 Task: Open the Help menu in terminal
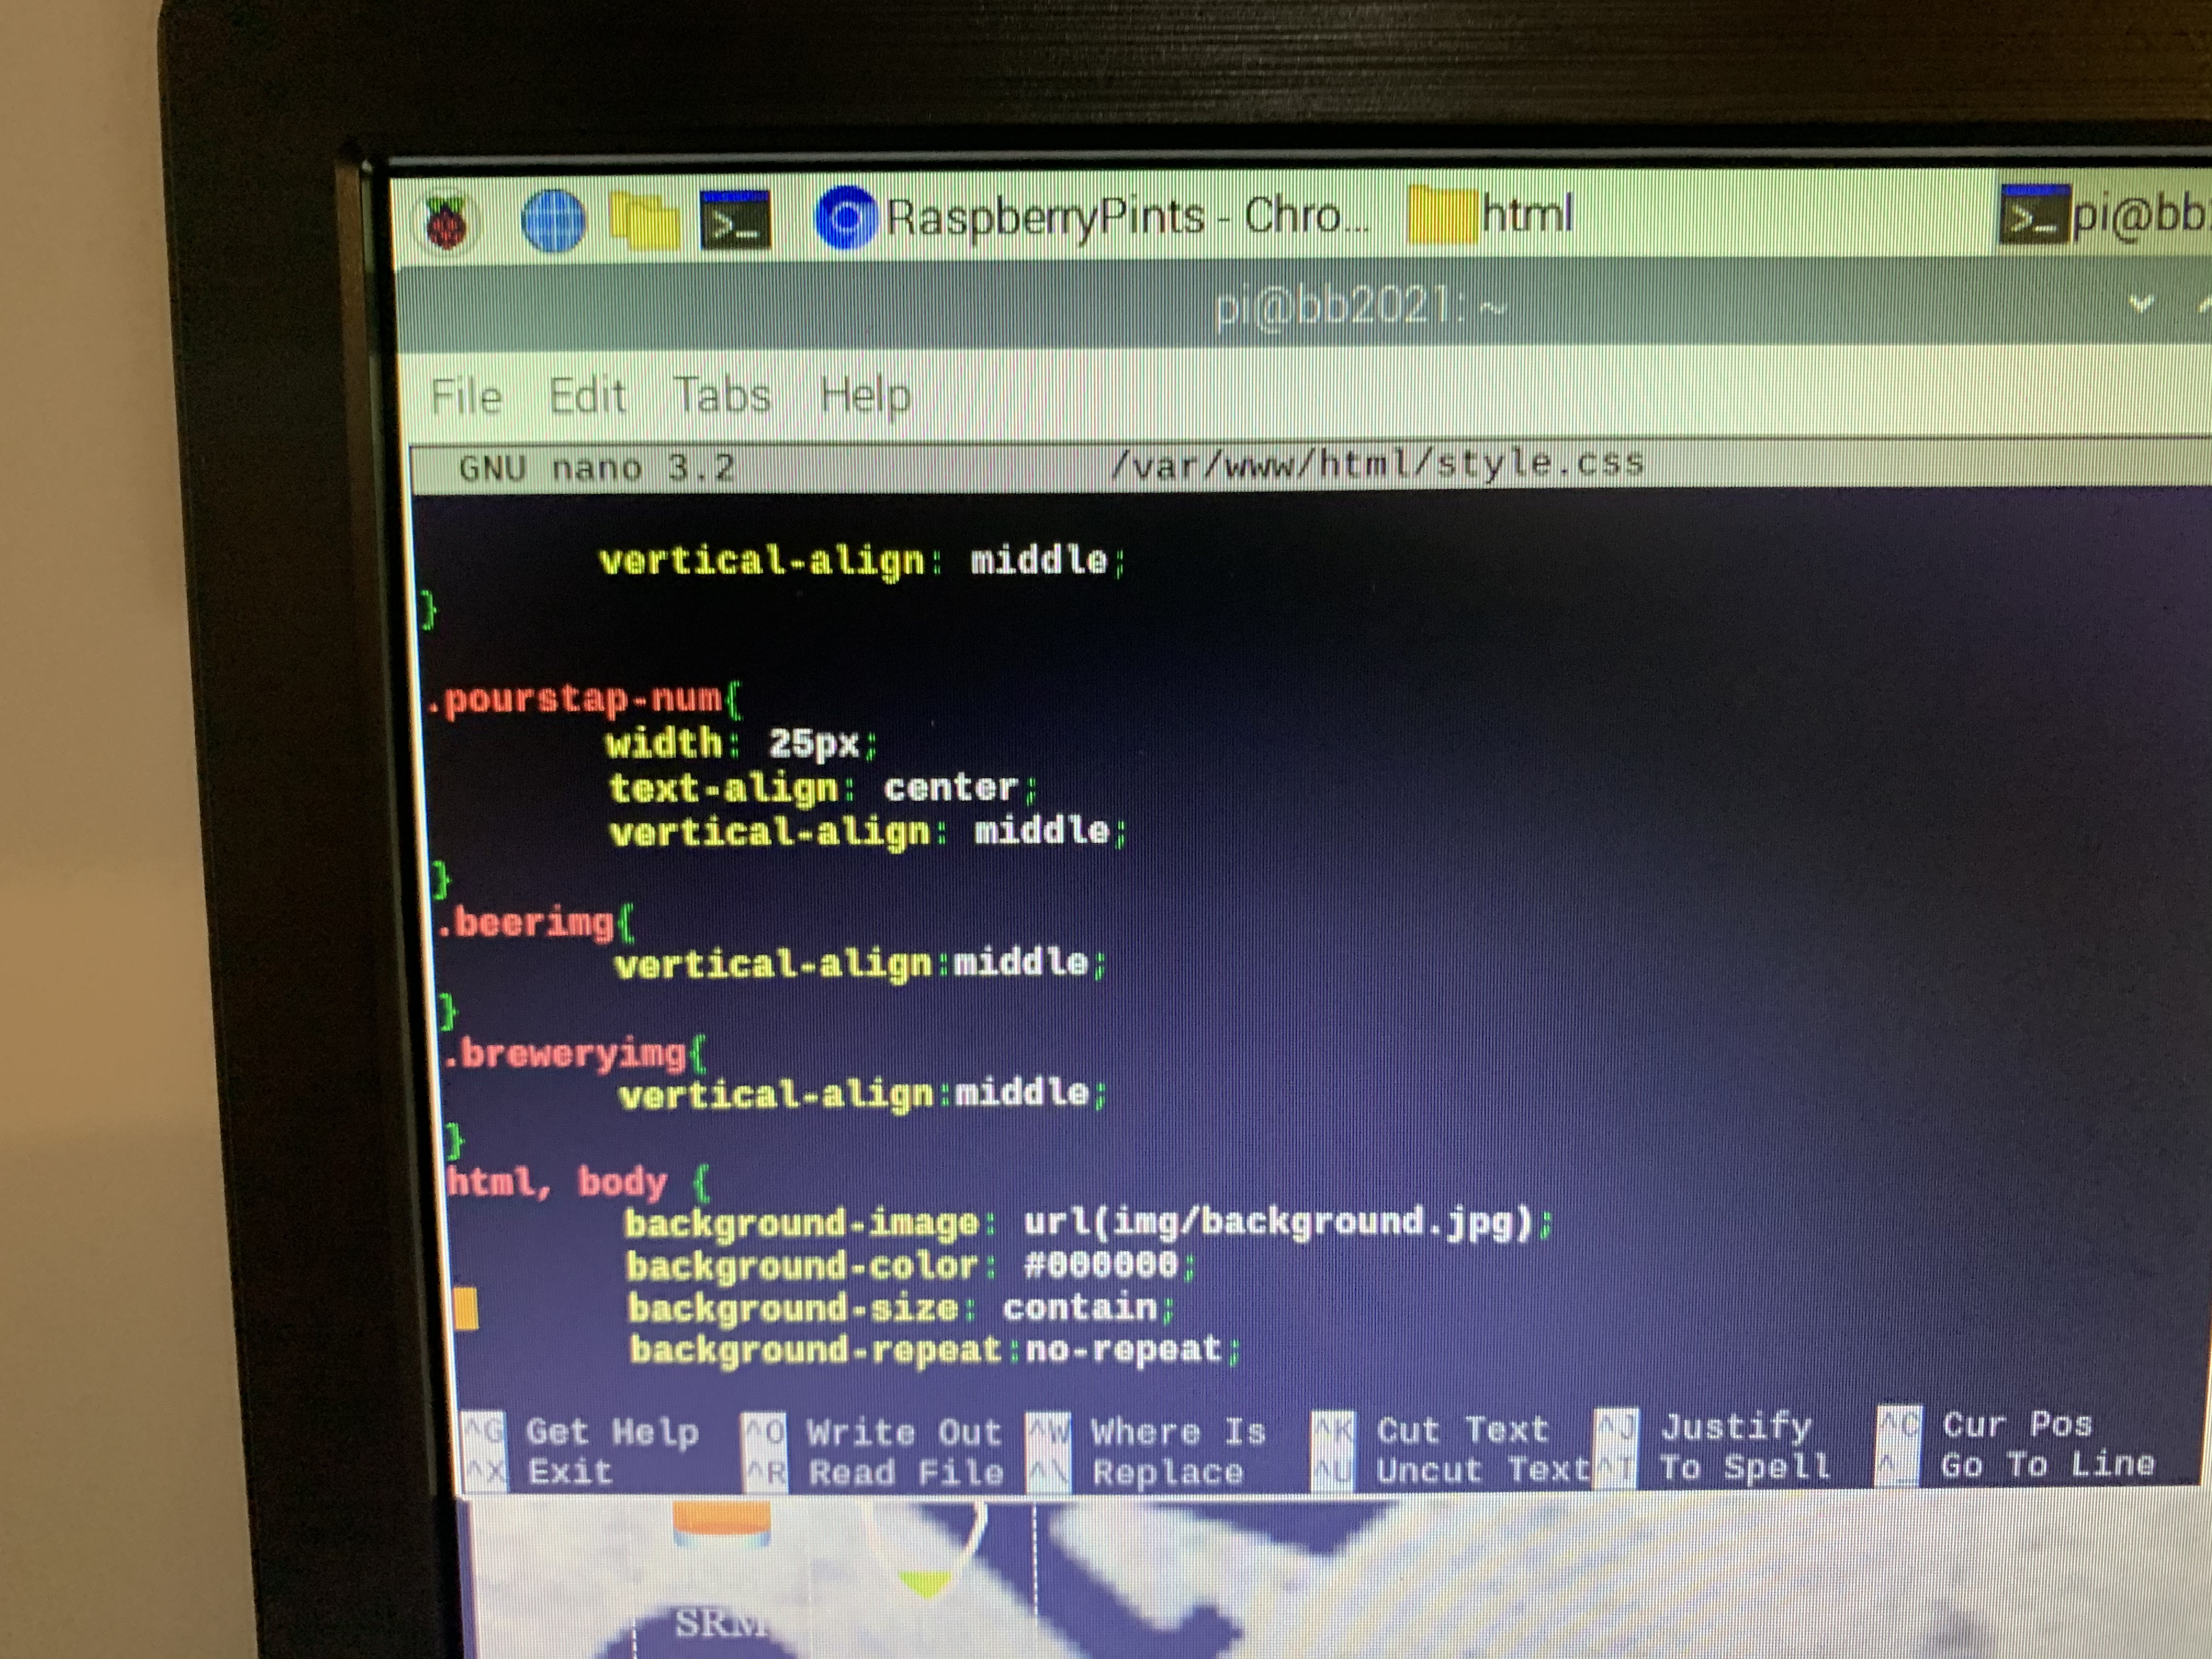coord(865,395)
